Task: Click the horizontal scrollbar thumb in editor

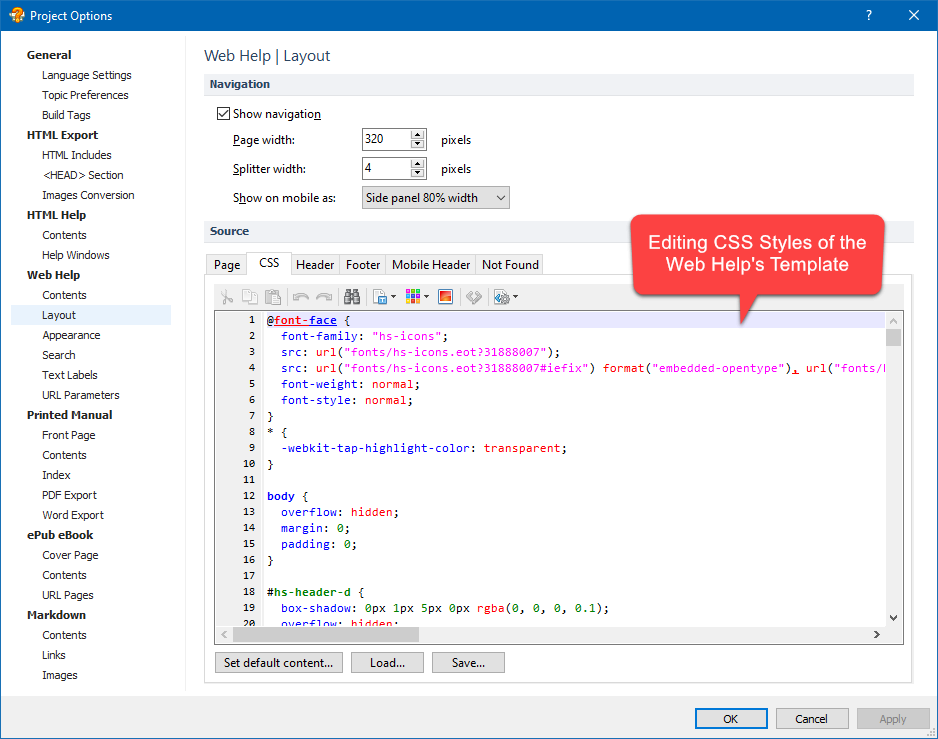Action: 325,634
